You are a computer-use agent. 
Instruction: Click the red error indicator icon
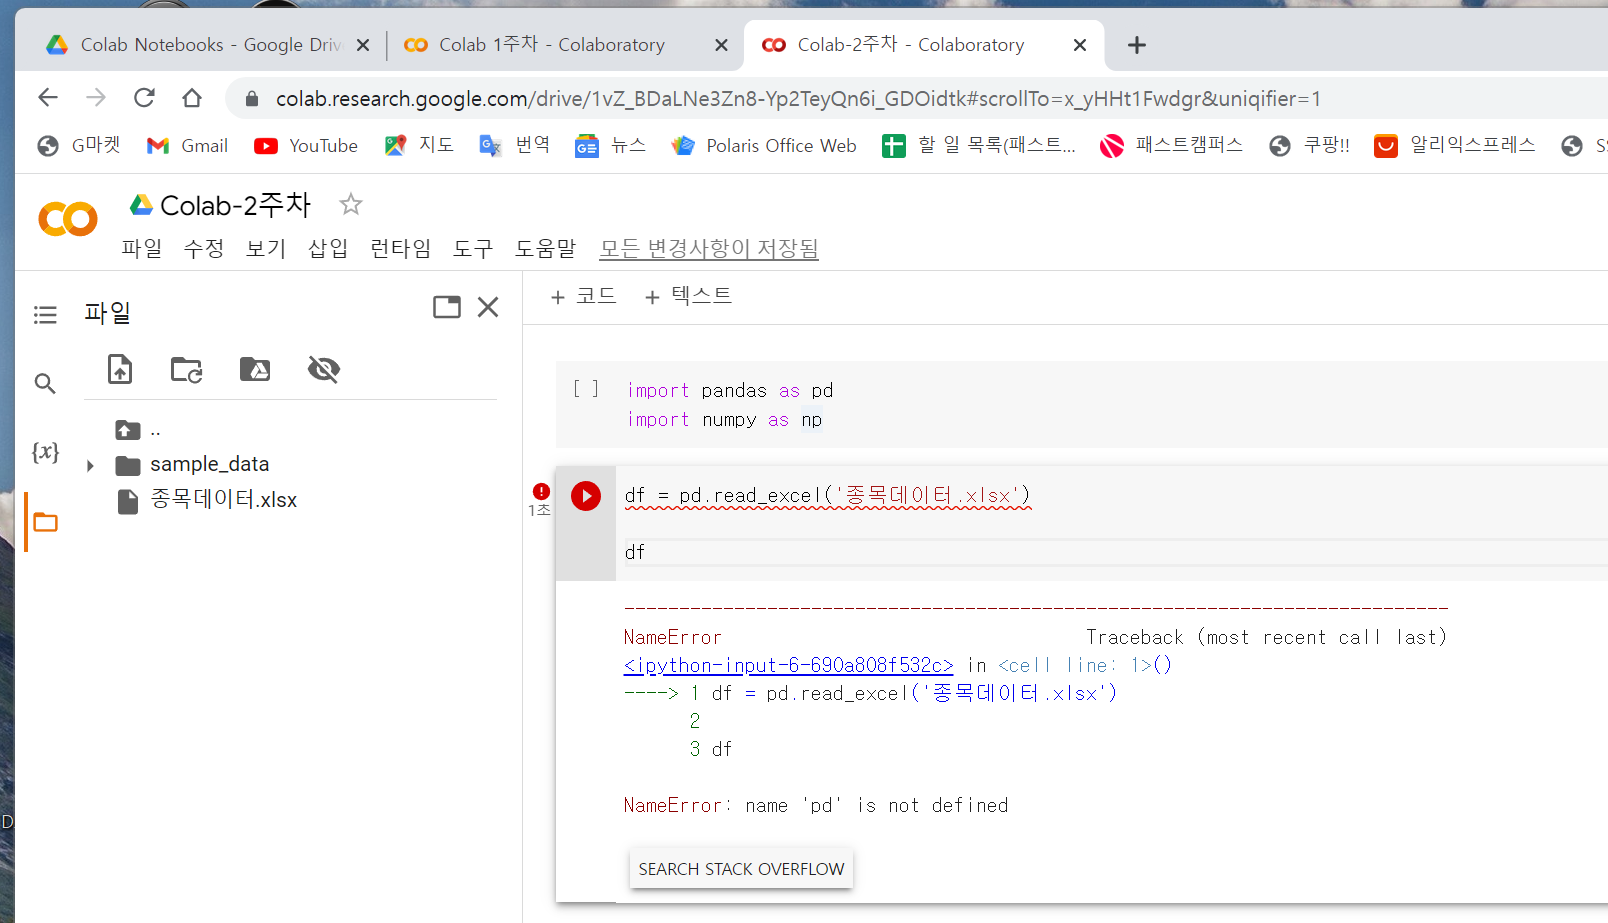[x=541, y=491]
